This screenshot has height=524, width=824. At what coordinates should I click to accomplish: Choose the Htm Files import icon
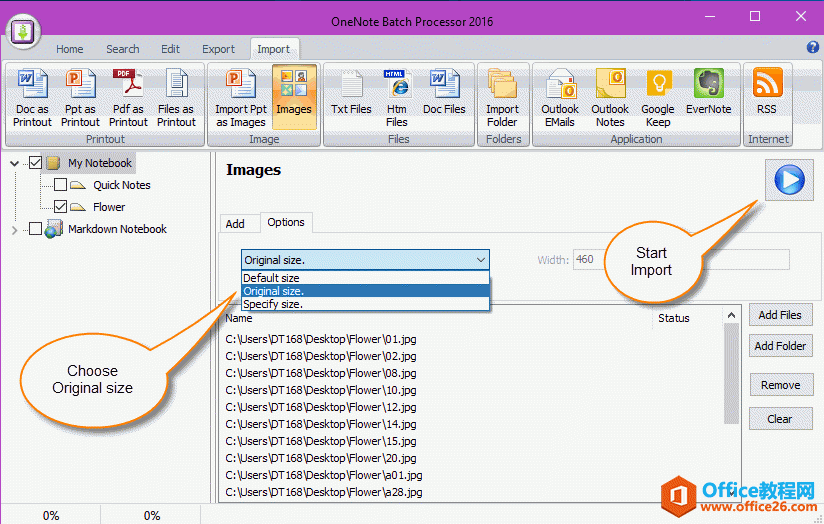pos(397,97)
